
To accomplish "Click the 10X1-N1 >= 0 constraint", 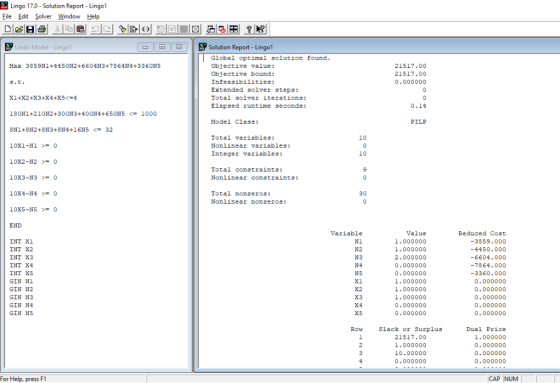I will pos(33,146).
